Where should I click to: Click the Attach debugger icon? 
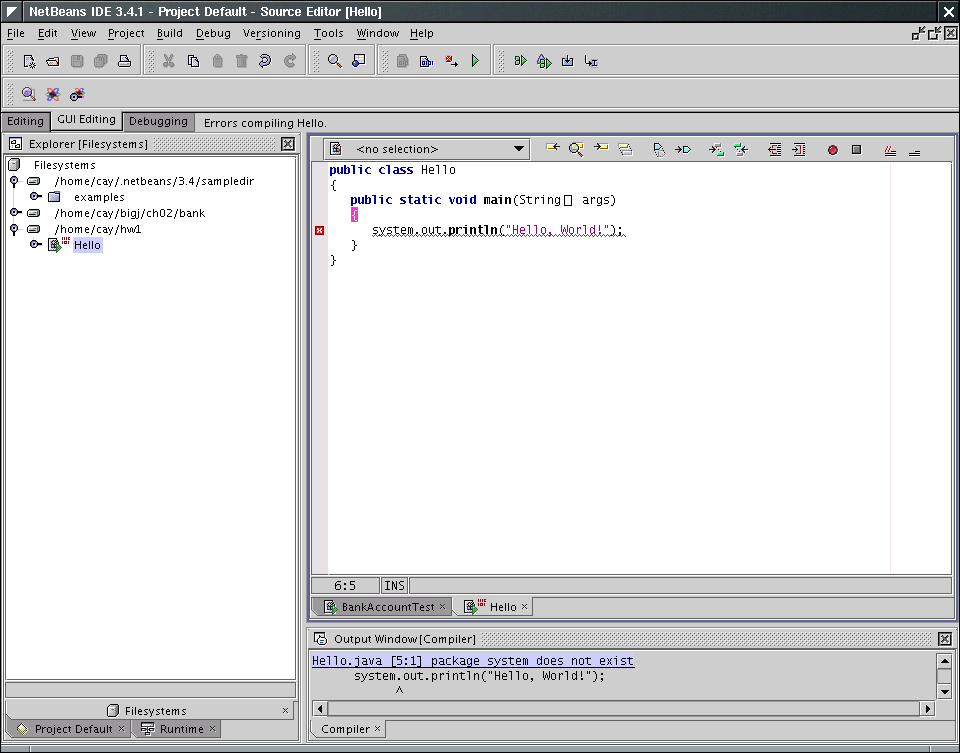tap(544, 61)
